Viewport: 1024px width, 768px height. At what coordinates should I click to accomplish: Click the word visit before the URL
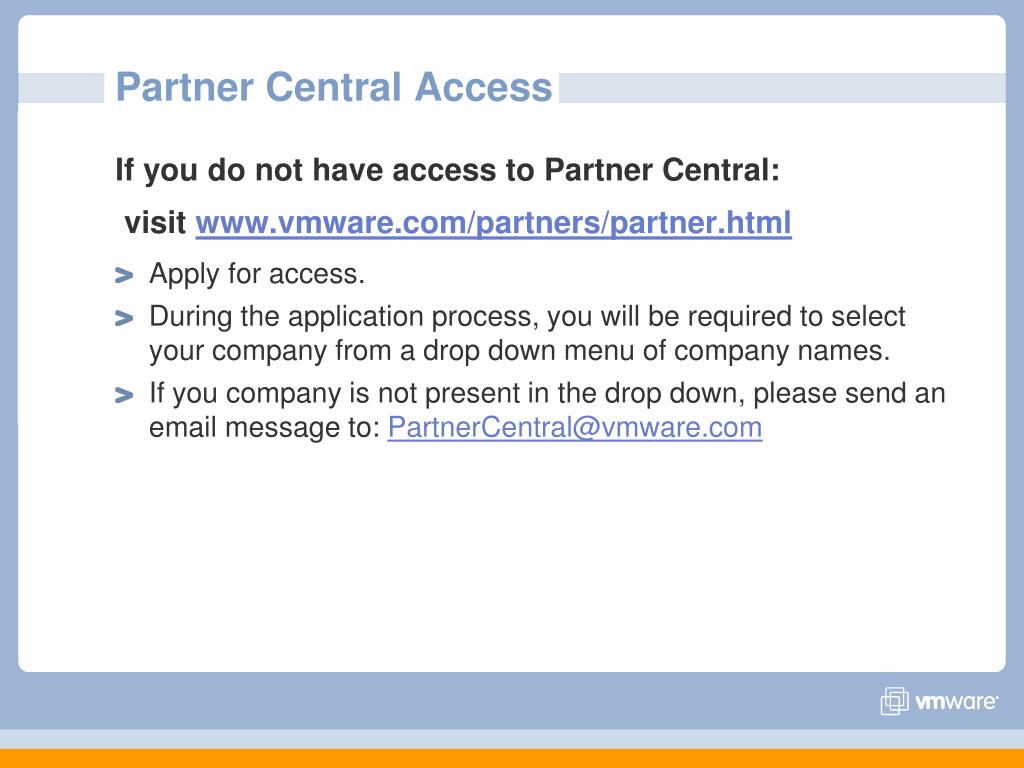pos(155,223)
